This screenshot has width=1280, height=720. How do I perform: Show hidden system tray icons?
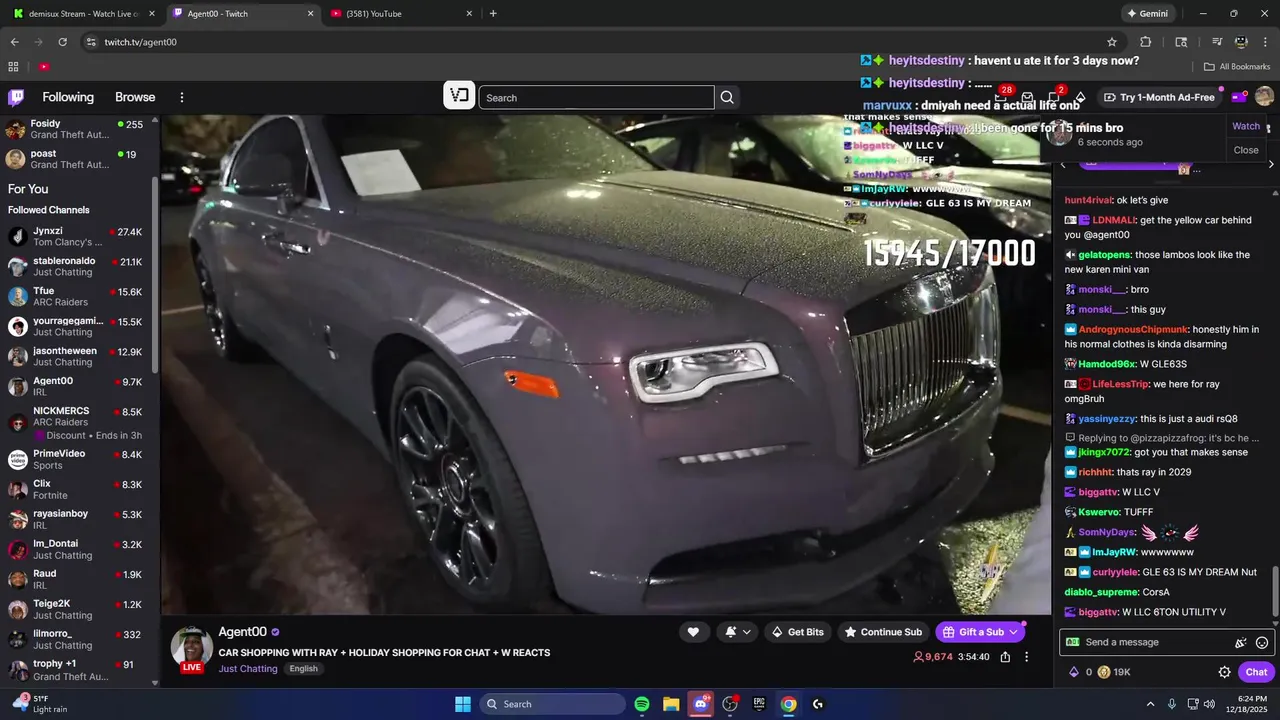point(1150,704)
